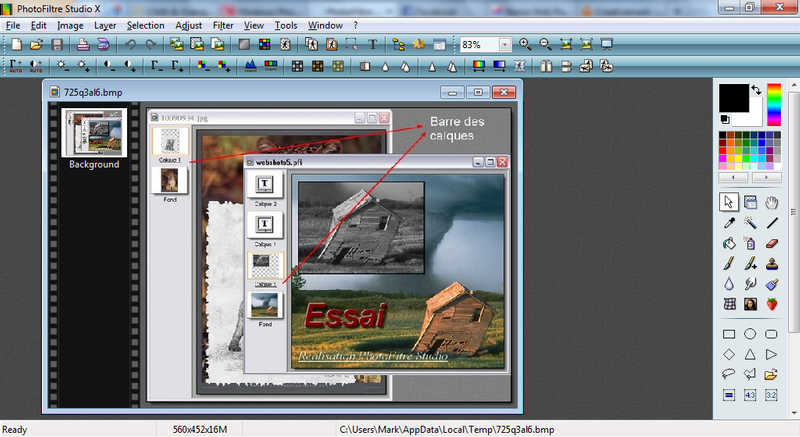The width and height of the screenshot is (800, 437).
Task: Select the Magic Wand tool
Action: coord(749,223)
